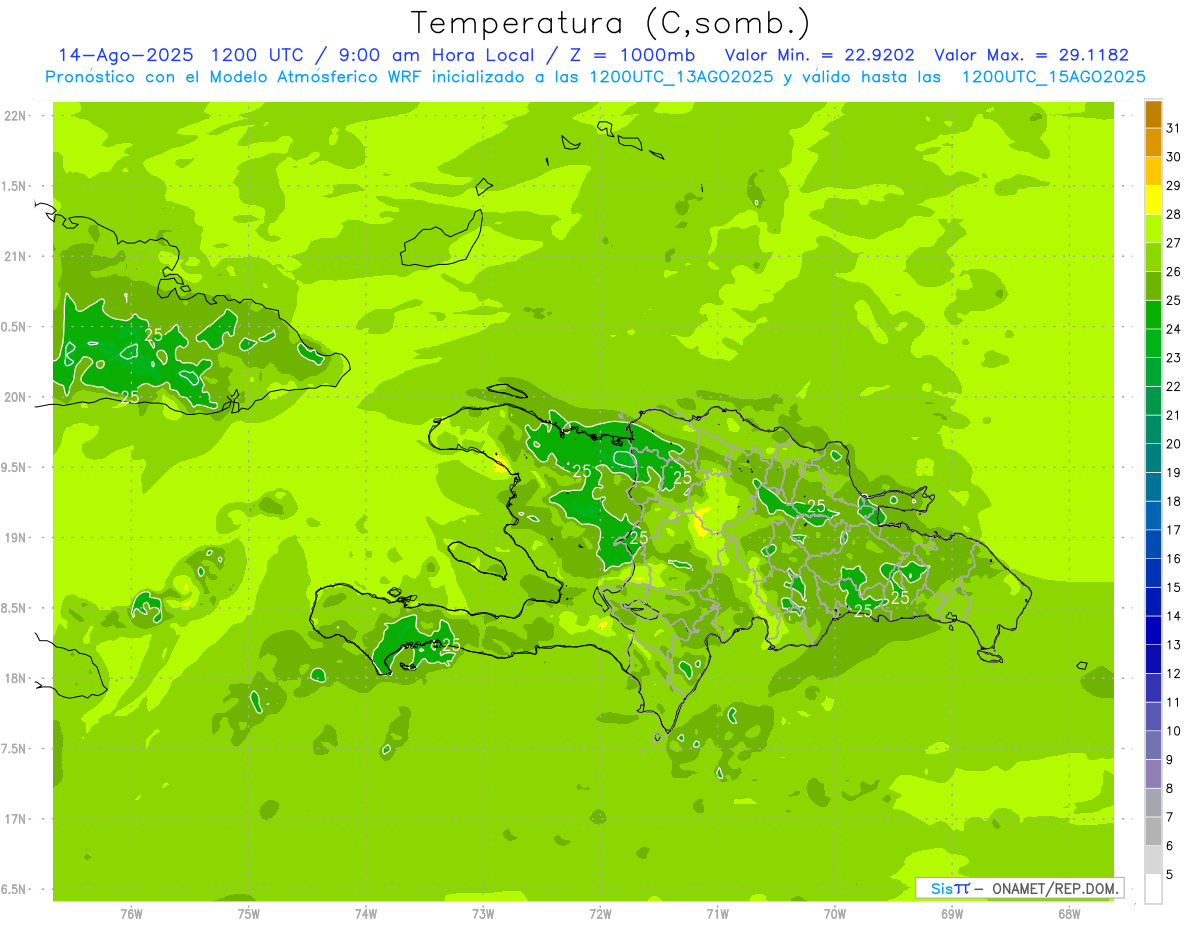Image resolution: width=1200 pixels, height=927 pixels.
Task: Select 'Valor Min. = 22.9202' text
Action: click(819, 55)
